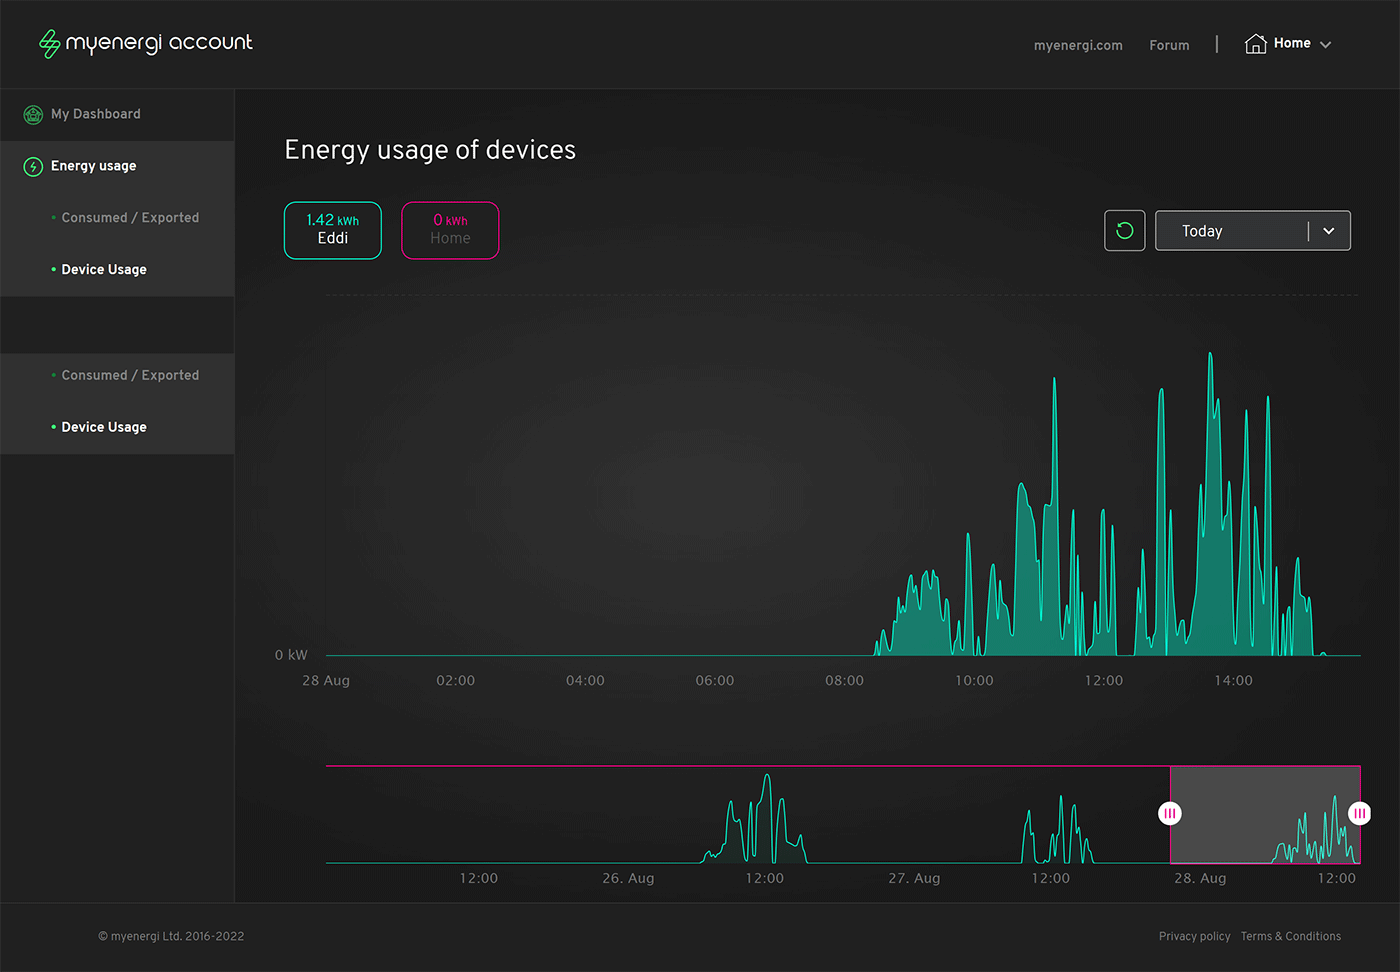
Task: Expand the Home account menu chevron
Action: coord(1326,45)
